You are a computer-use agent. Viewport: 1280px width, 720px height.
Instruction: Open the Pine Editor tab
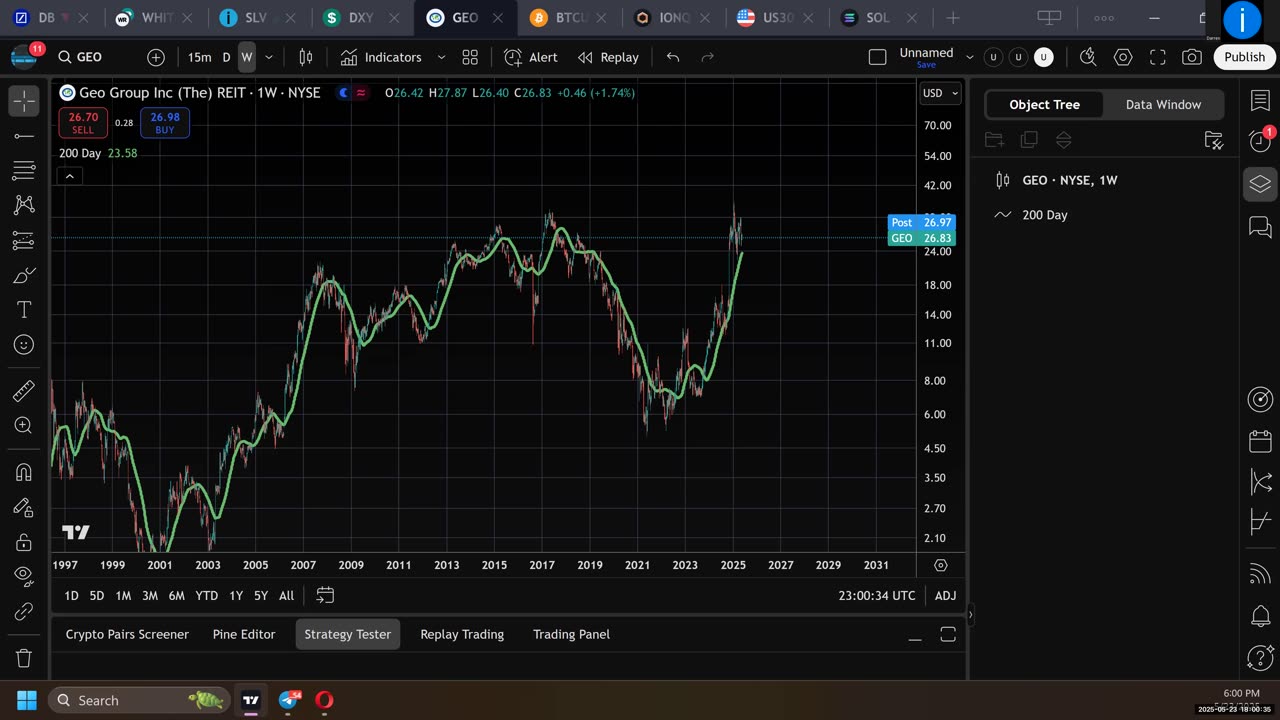[x=244, y=634]
